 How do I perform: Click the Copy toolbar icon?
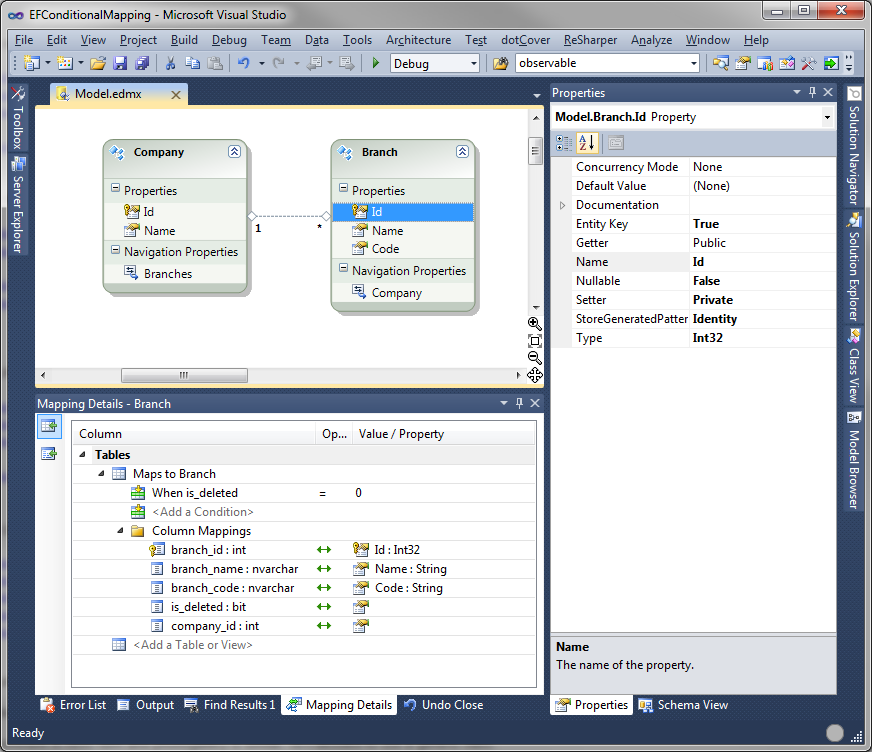coord(192,63)
